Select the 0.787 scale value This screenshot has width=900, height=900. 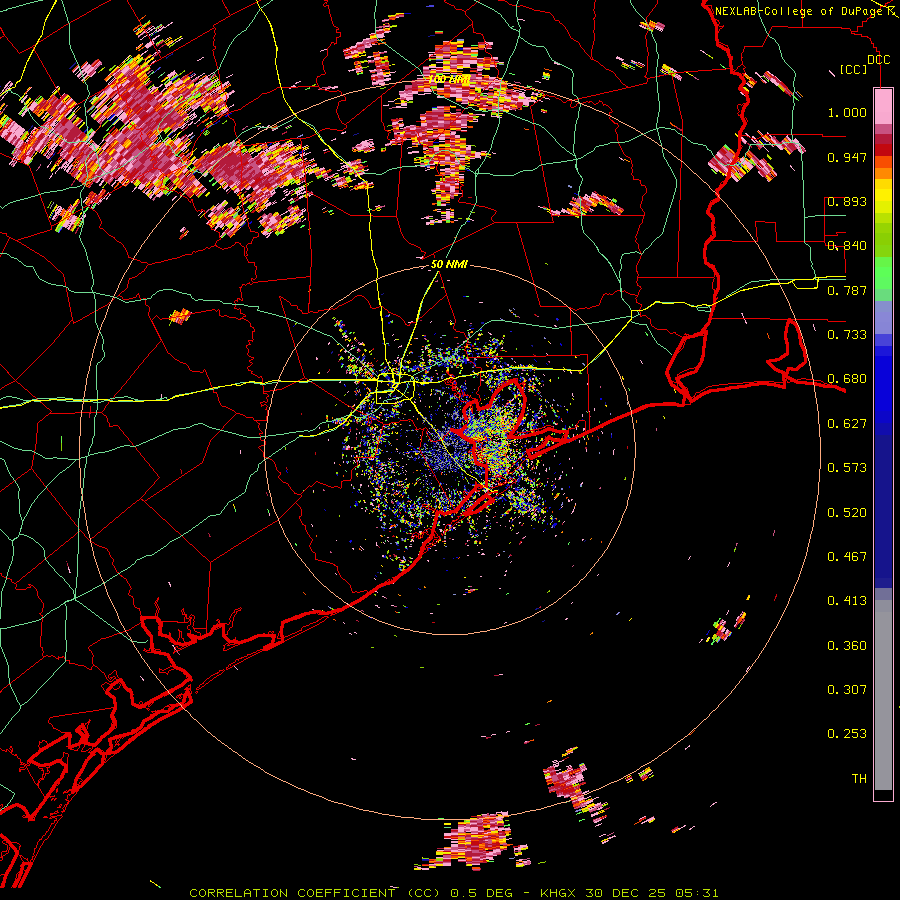point(847,290)
